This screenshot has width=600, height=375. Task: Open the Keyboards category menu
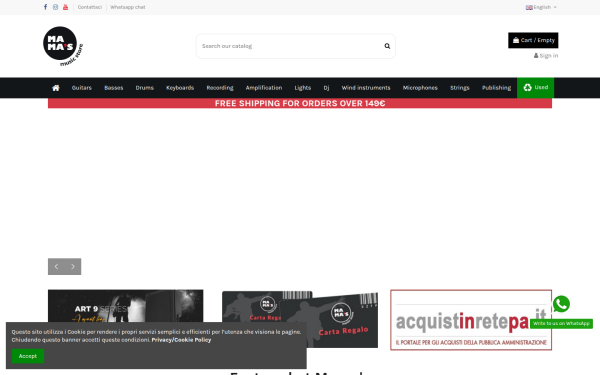click(180, 88)
